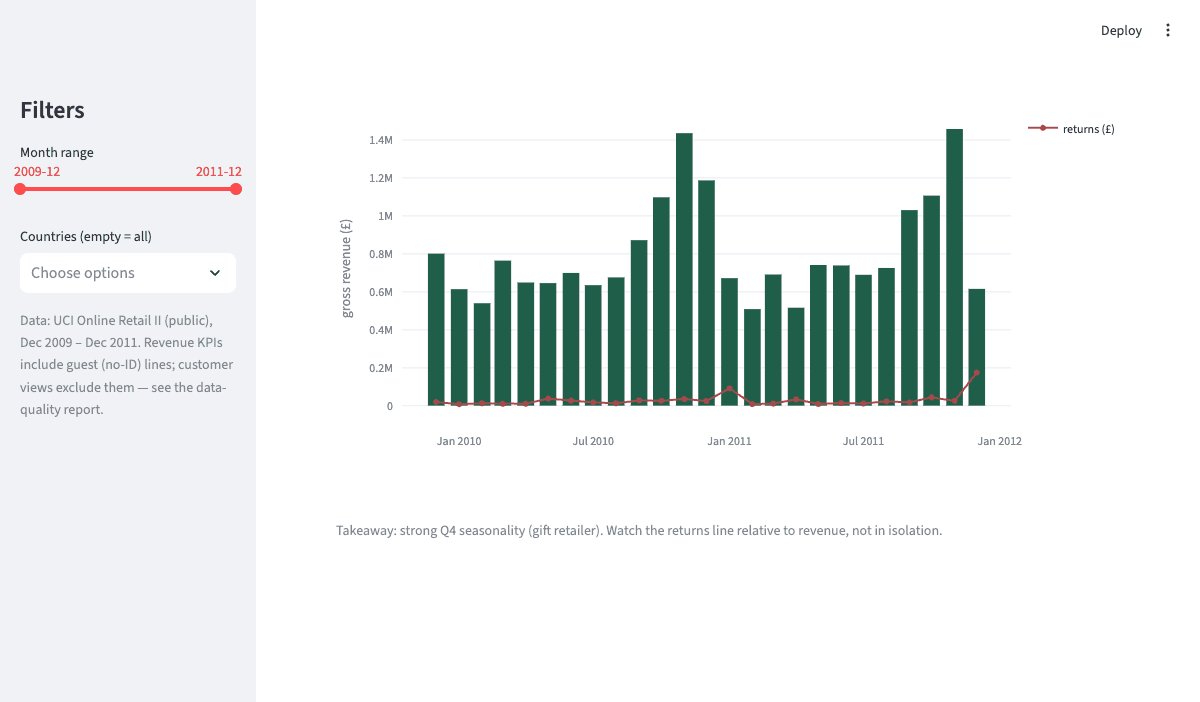This screenshot has height=702, width=1200.
Task: Click the 'Jul 2011' x-axis label
Action: 863,441
